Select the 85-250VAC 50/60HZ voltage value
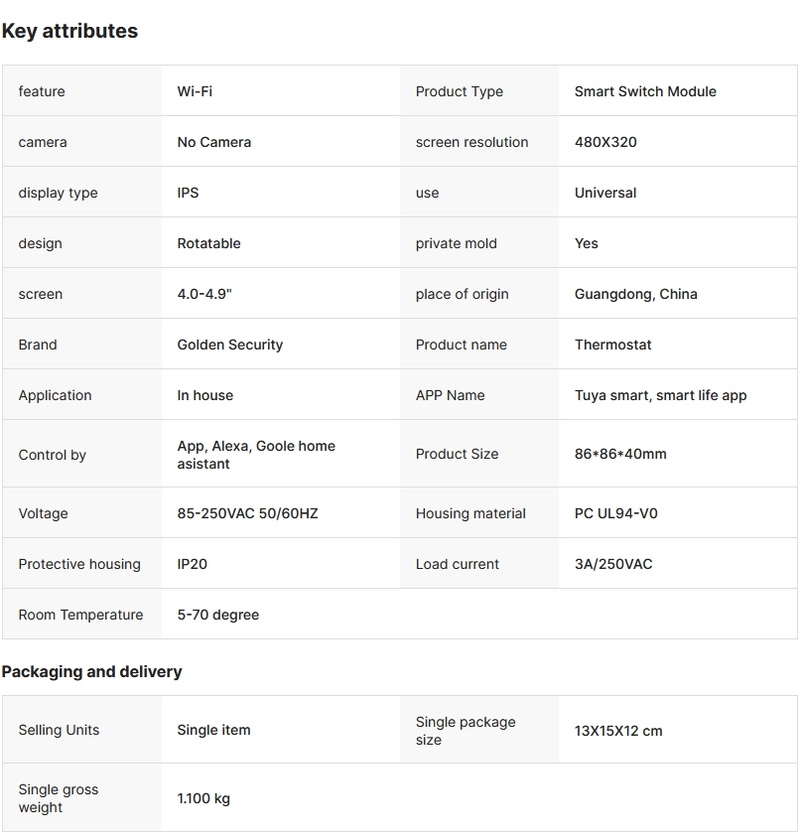The image size is (800, 839). coord(248,514)
